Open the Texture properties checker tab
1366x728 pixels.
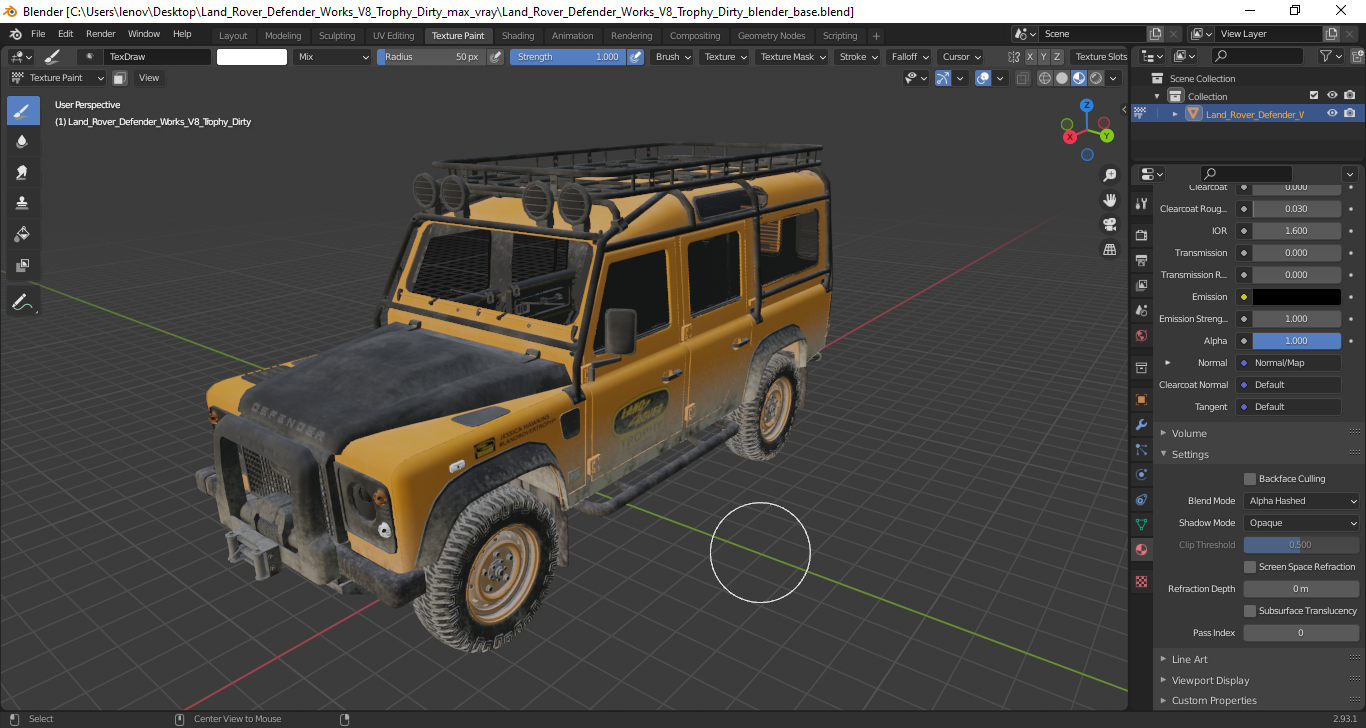(x=1141, y=581)
